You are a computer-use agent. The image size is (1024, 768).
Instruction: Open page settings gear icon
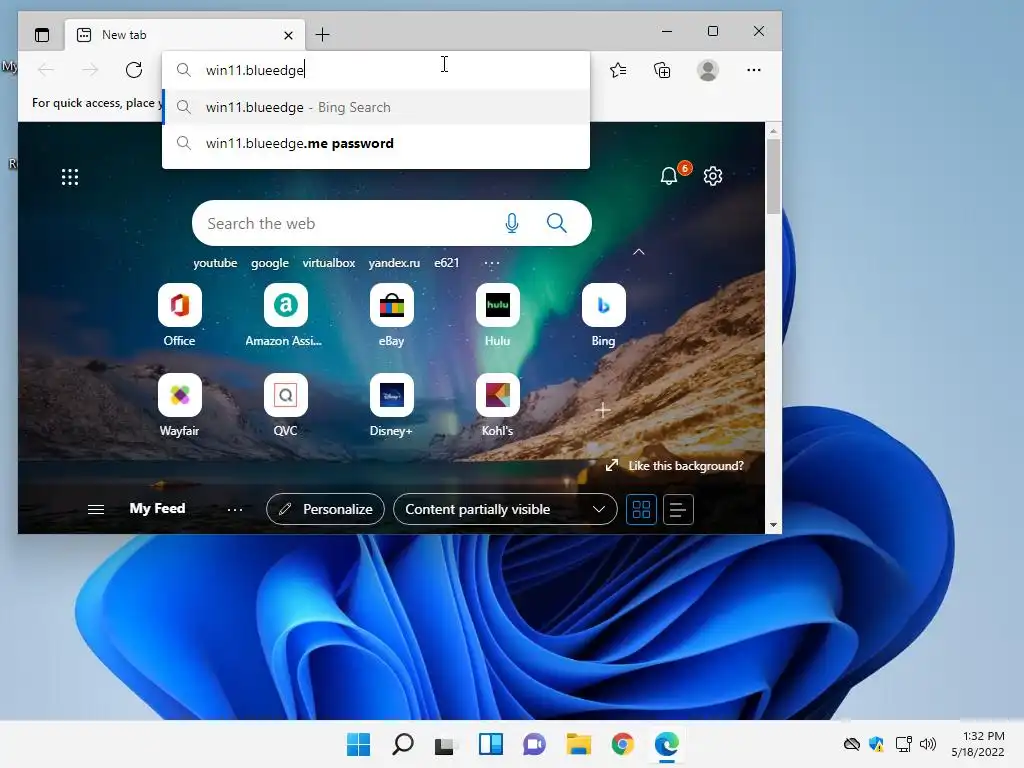(x=712, y=176)
